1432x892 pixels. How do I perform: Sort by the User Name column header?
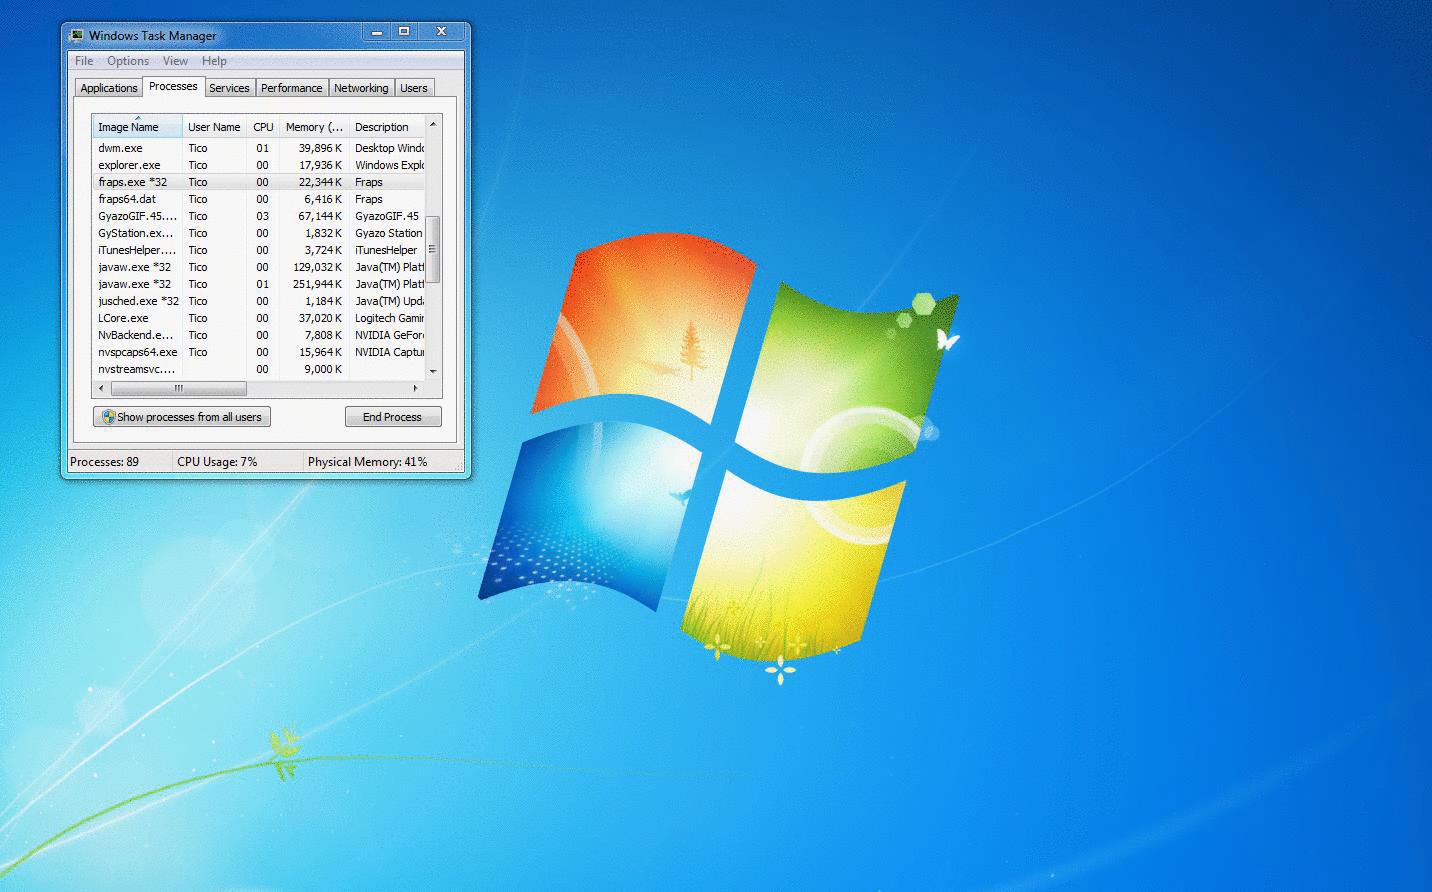pos(214,127)
